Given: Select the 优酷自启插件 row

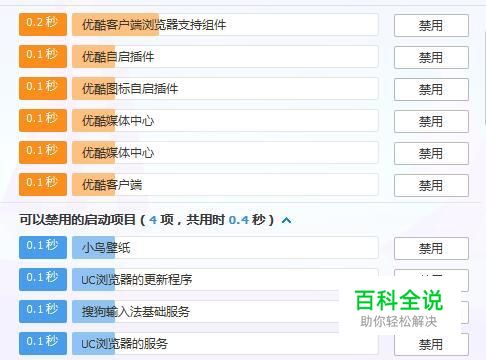Looking at the screenshot, I should pyautogui.click(x=225, y=57).
